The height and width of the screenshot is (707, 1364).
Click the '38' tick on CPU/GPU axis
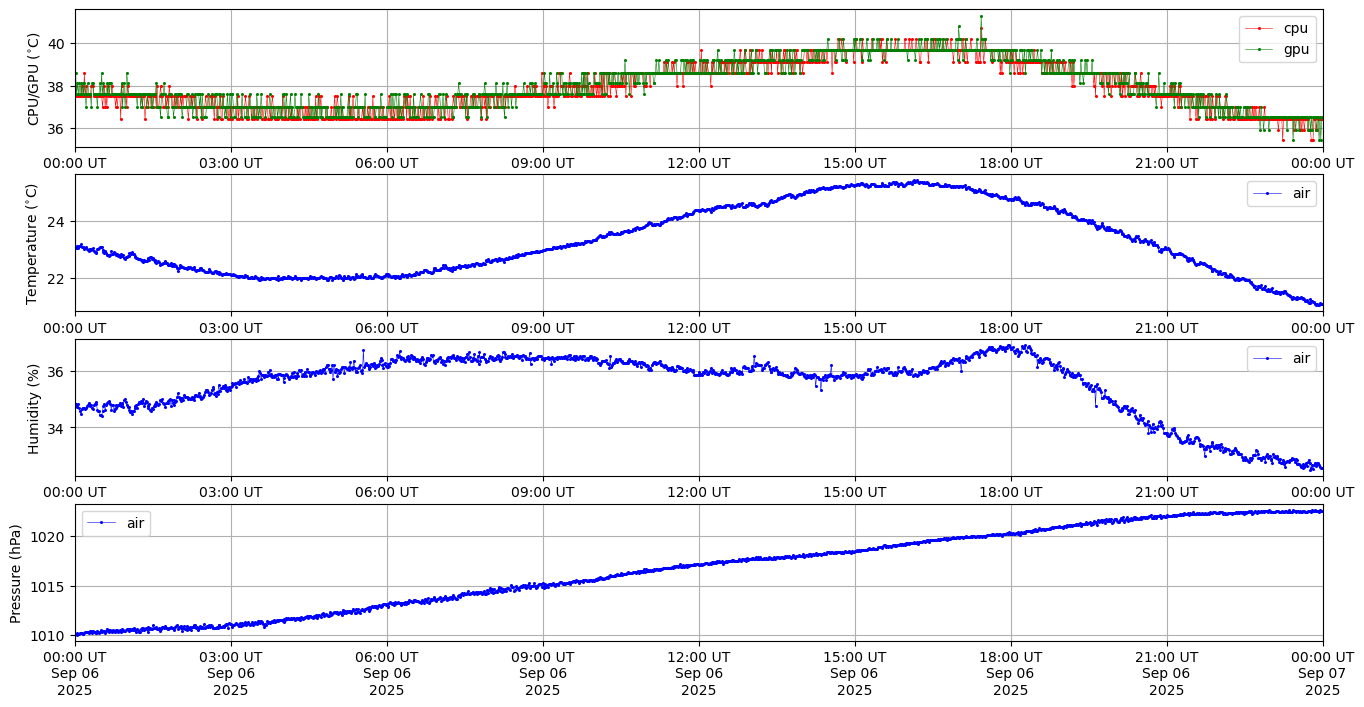click(59, 87)
